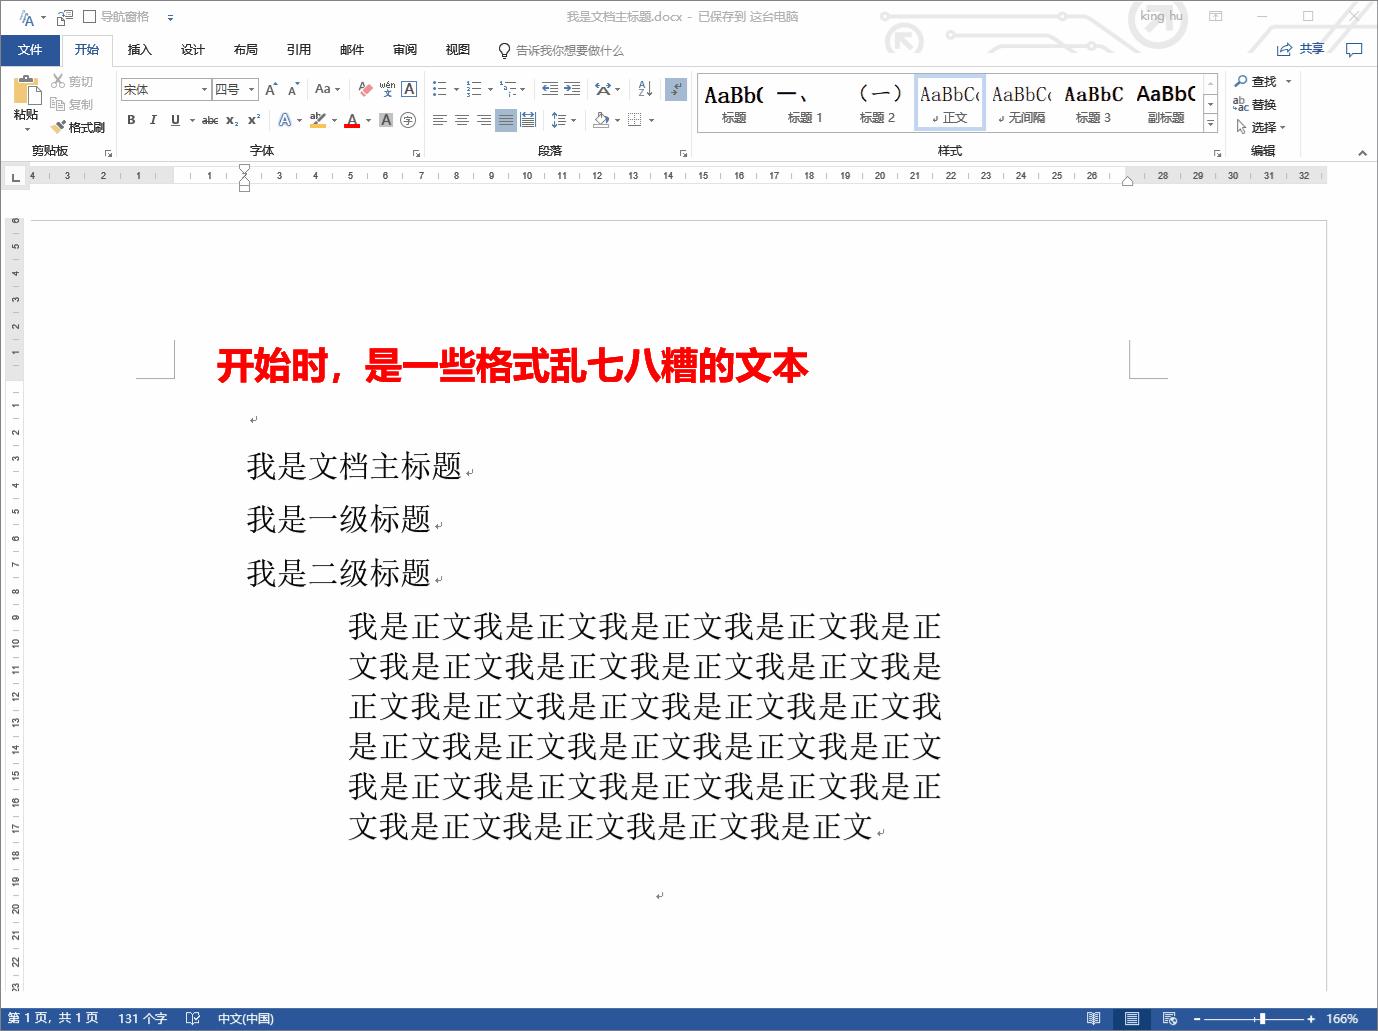Apply subscript formatting

point(233,119)
